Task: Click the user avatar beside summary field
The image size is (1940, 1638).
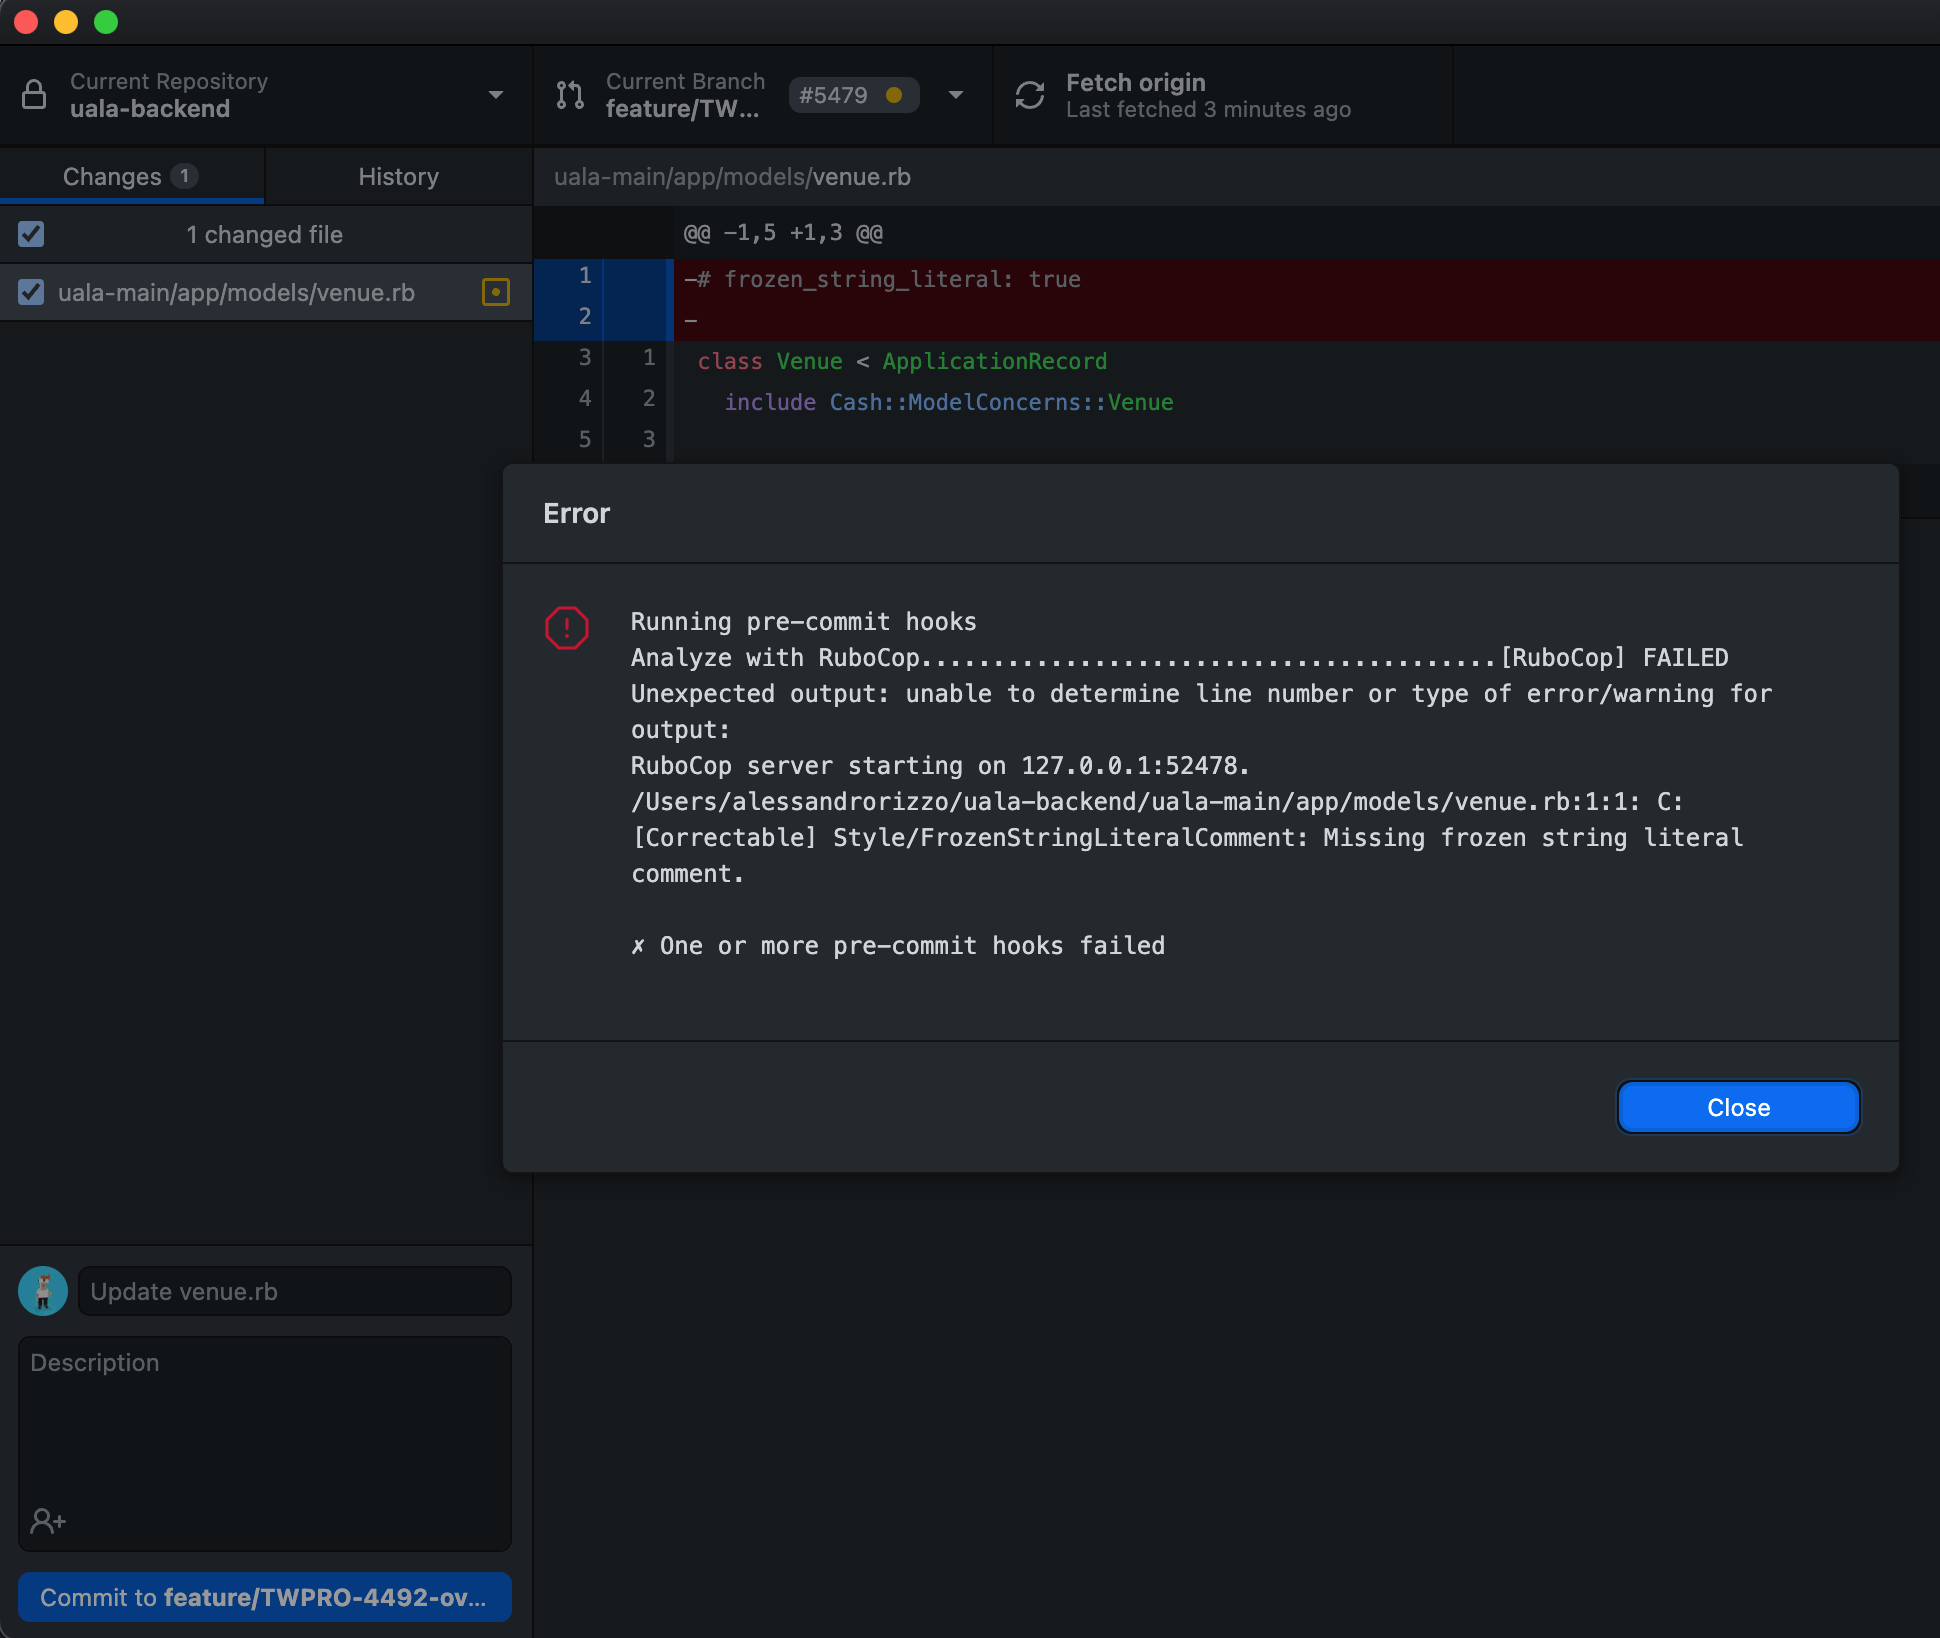Action: [x=43, y=1291]
